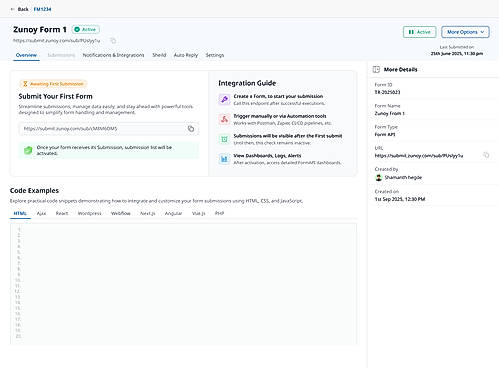This screenshot has width=499, height=368.
Task: Click the Last Submitted on date text
Action: point(457,53)
